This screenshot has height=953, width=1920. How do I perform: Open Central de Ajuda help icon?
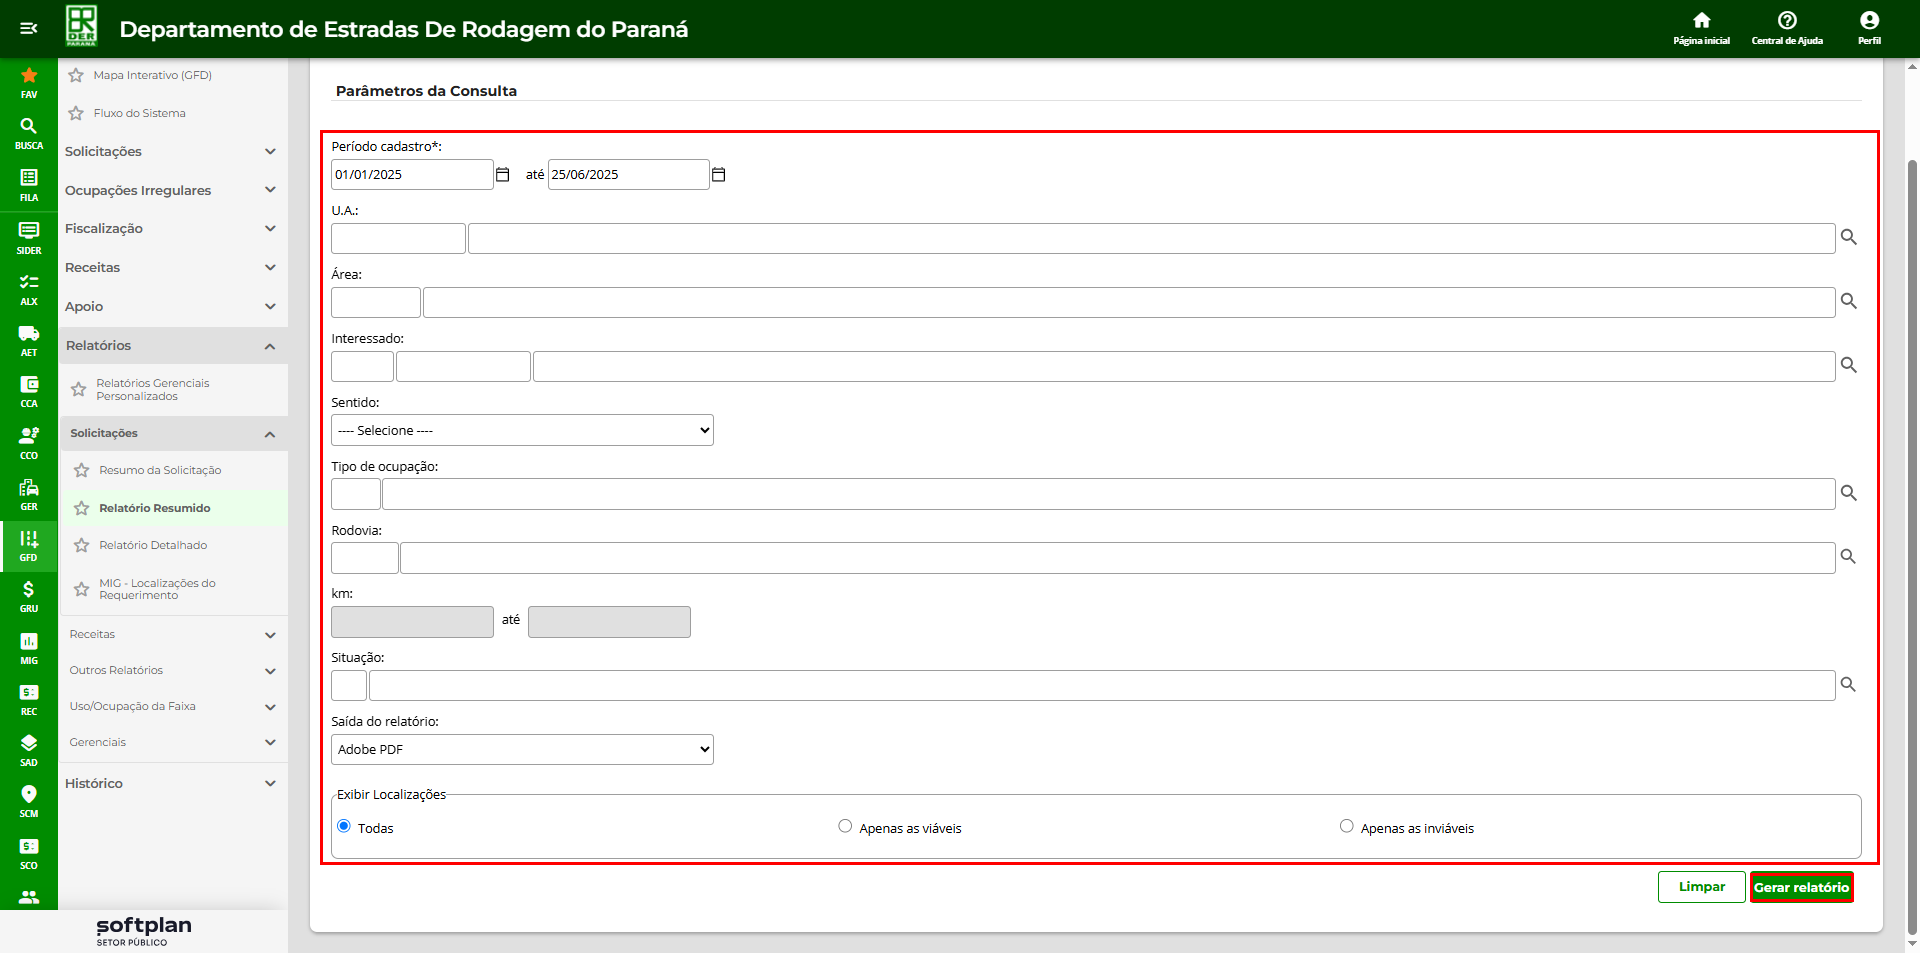click(x=1786, y=27)
